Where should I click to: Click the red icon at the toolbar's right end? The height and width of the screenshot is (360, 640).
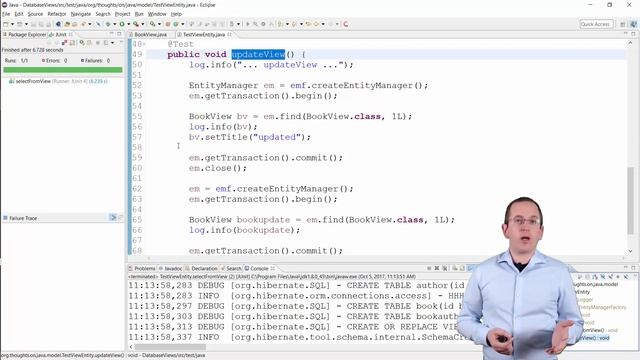(346, 24)
